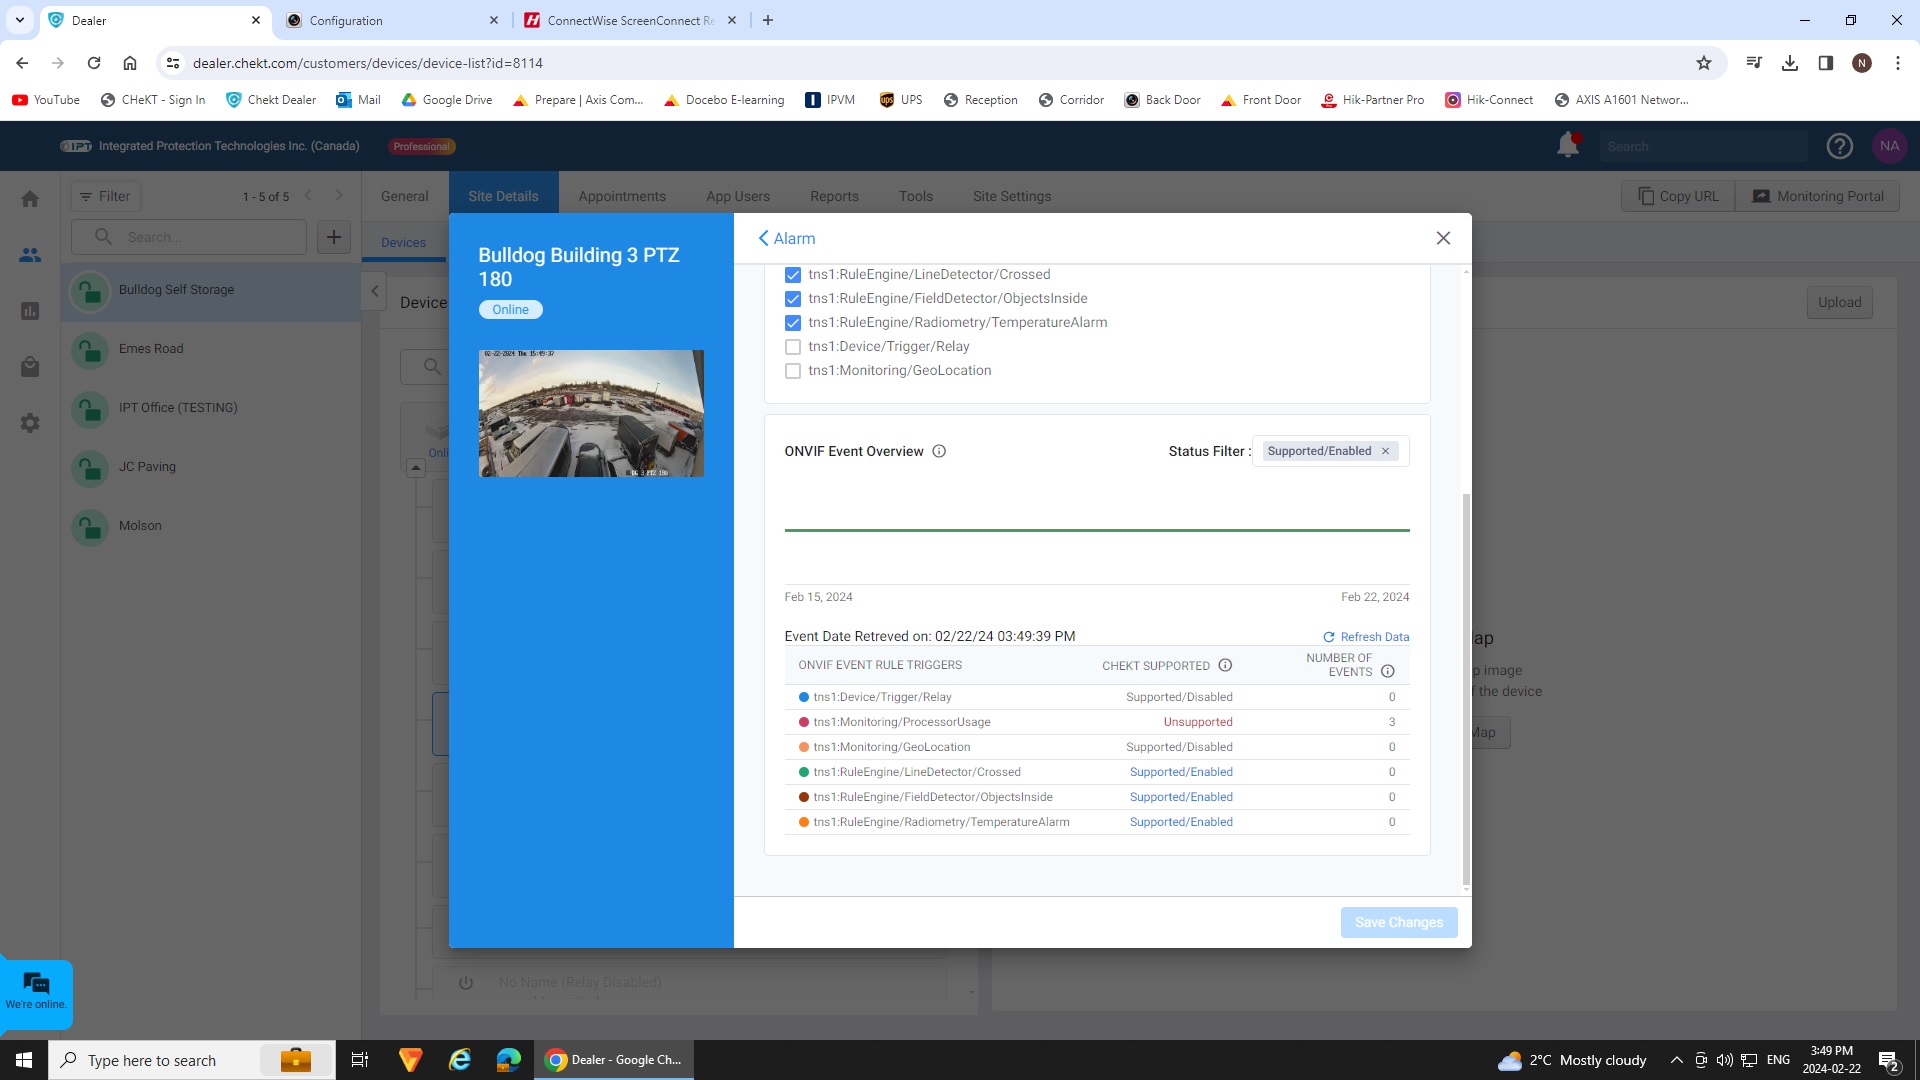Switch to the Appointments tab
Screen dimensions: 1920x1080
coord(621,196)
